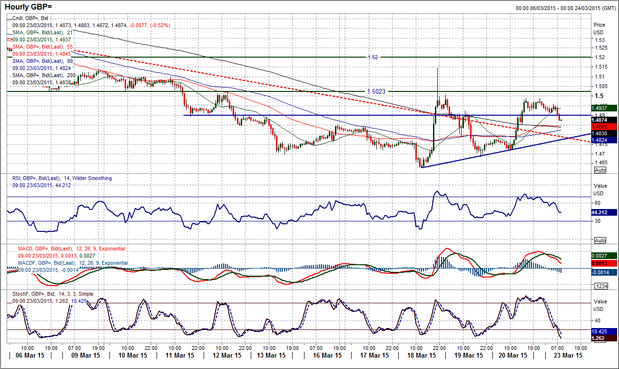Select the SMA 21 legend label
This screenshot has width=619, height=369.
click(43, 32)
